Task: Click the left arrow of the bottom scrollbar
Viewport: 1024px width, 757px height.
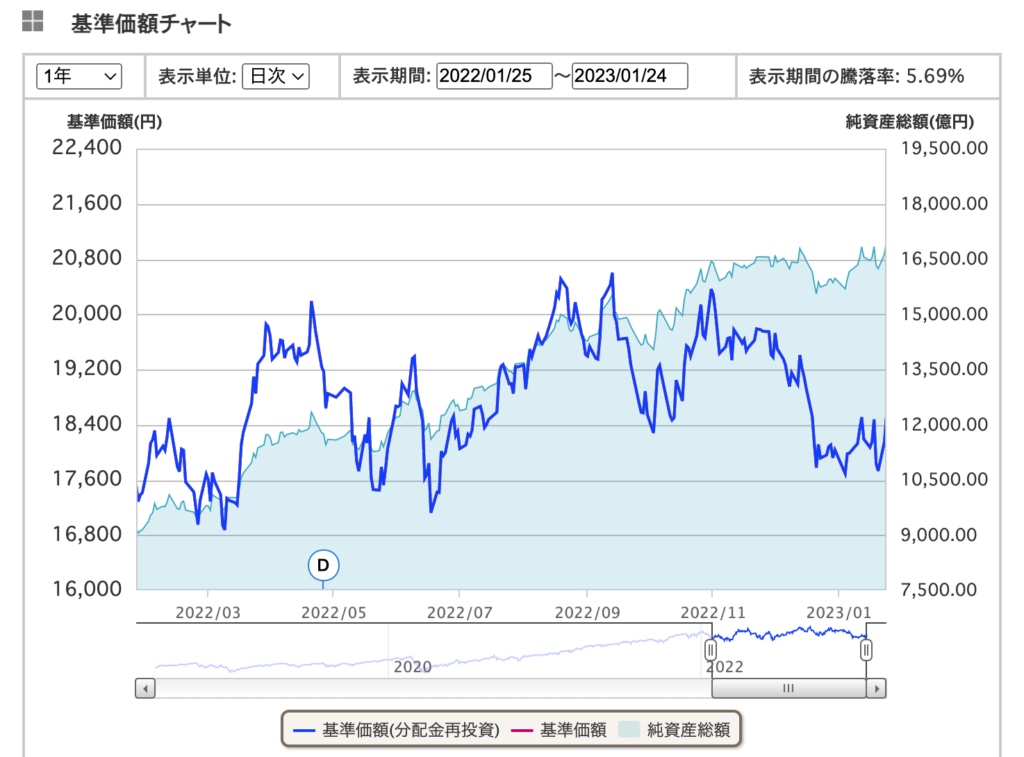Action: [143, 688]
